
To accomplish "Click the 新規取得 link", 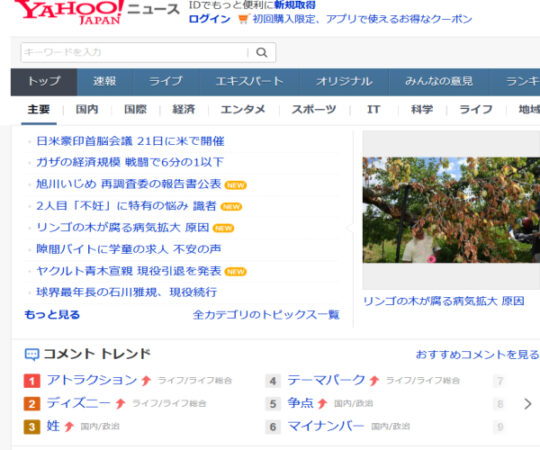I will click(x=295, y=5).
